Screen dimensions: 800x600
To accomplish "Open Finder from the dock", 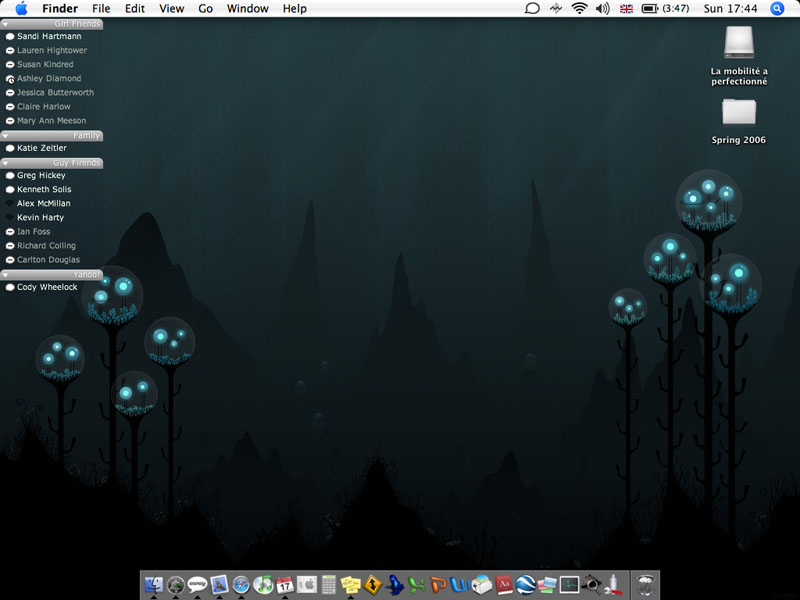I will pyautogui.click(x=154, y=584).
